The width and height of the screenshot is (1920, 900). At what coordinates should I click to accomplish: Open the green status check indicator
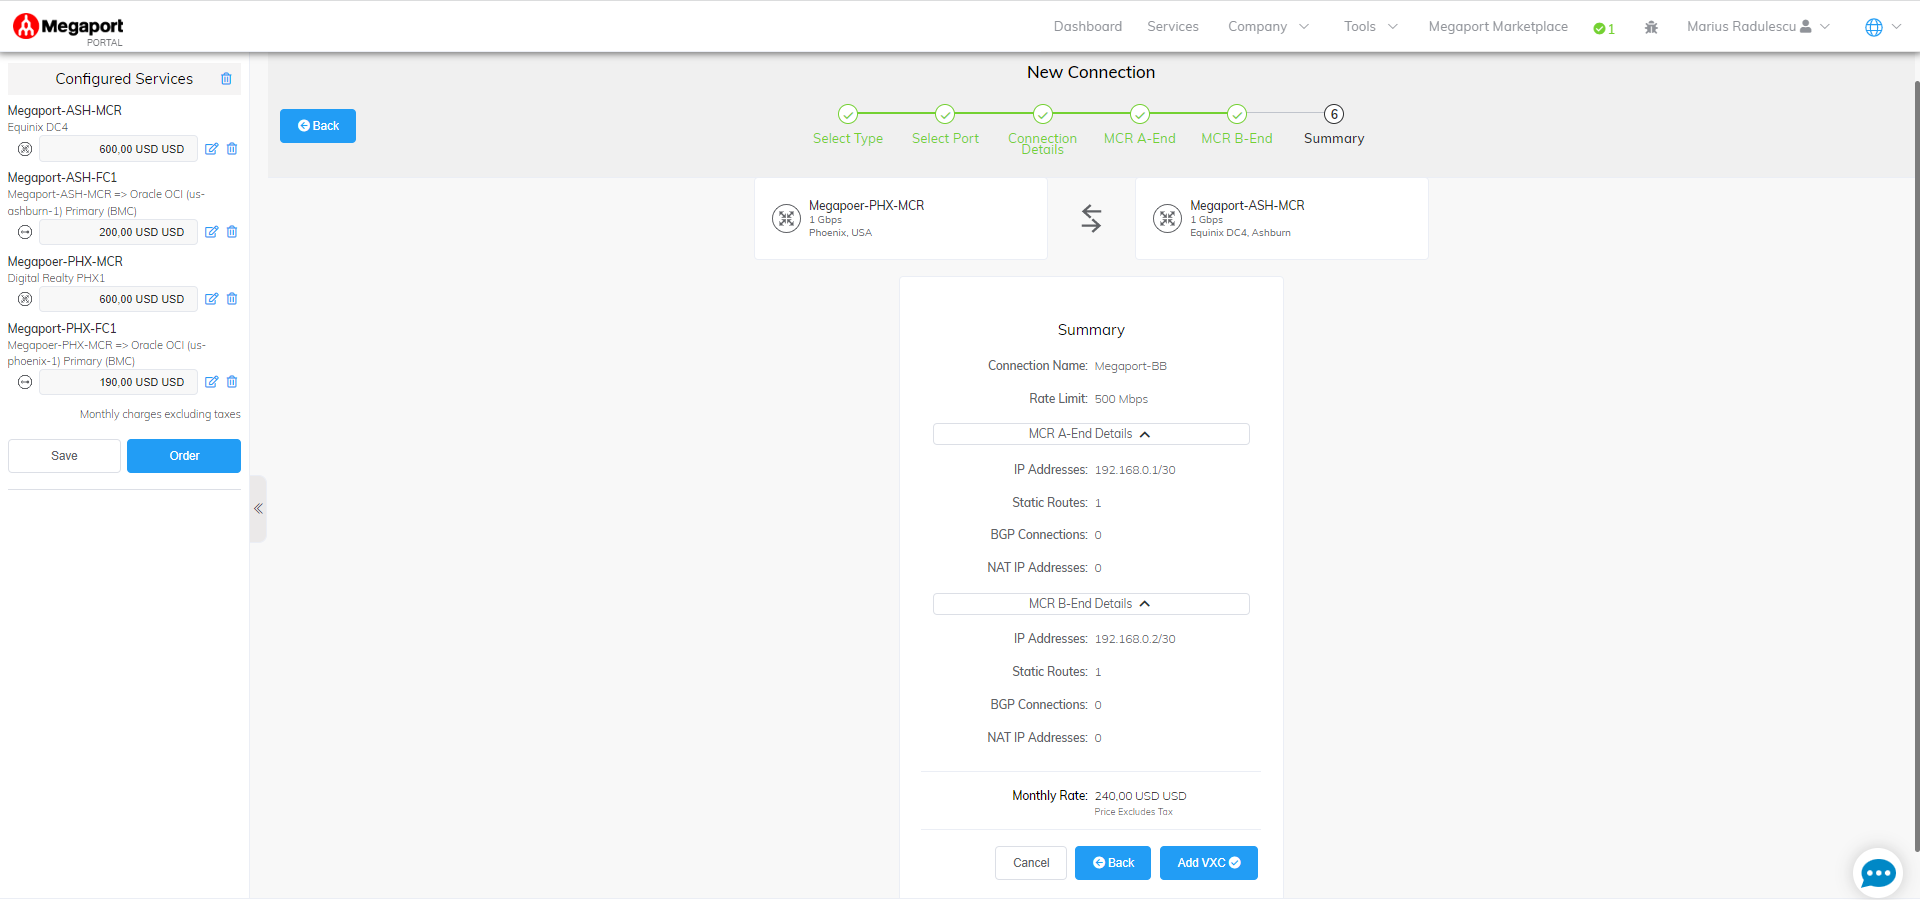coord(1604,28)
